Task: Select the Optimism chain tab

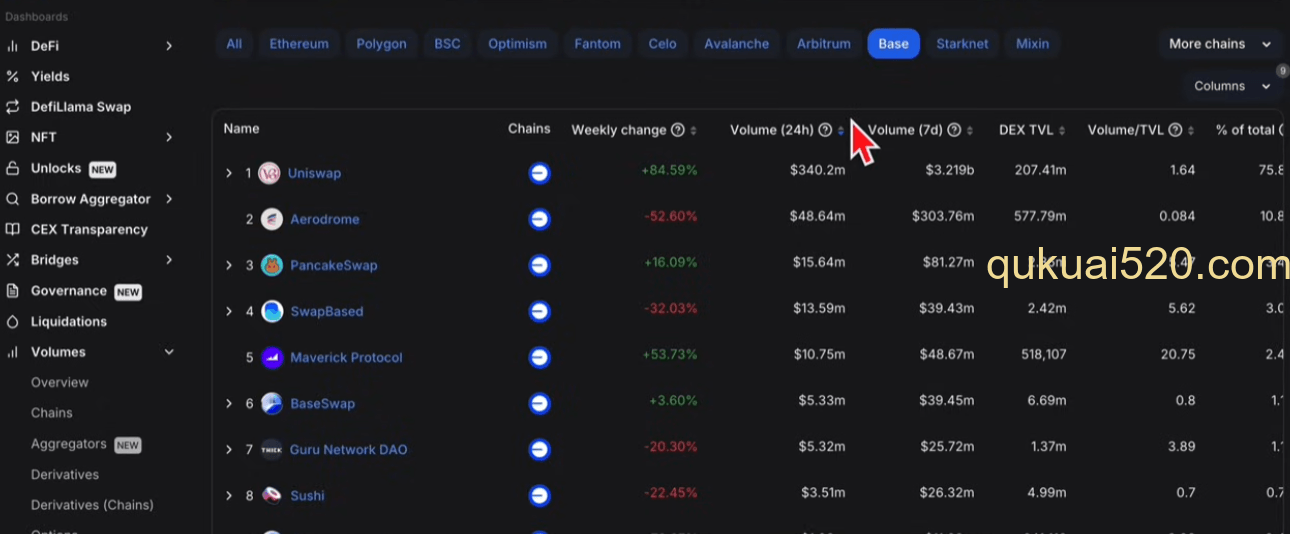Action: tap(518, 44)
